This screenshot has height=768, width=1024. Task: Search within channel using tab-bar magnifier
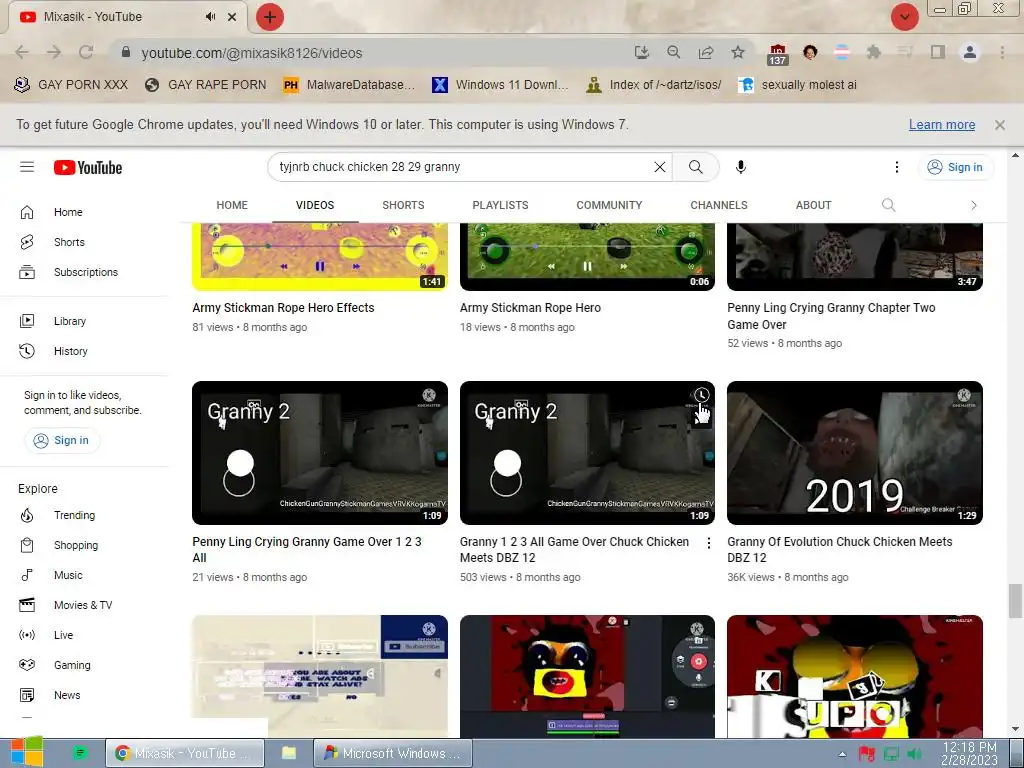pyautogui.click(x=888, y=205)
